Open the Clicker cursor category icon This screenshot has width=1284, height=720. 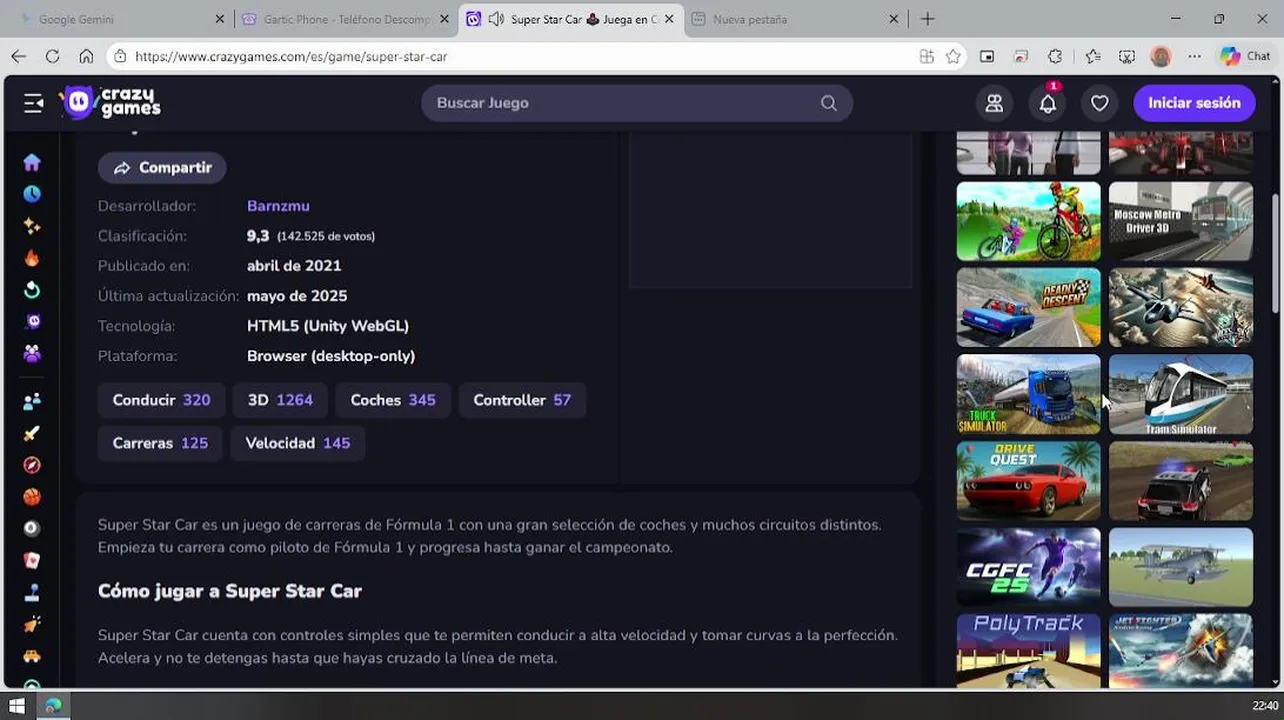(32, 625)
